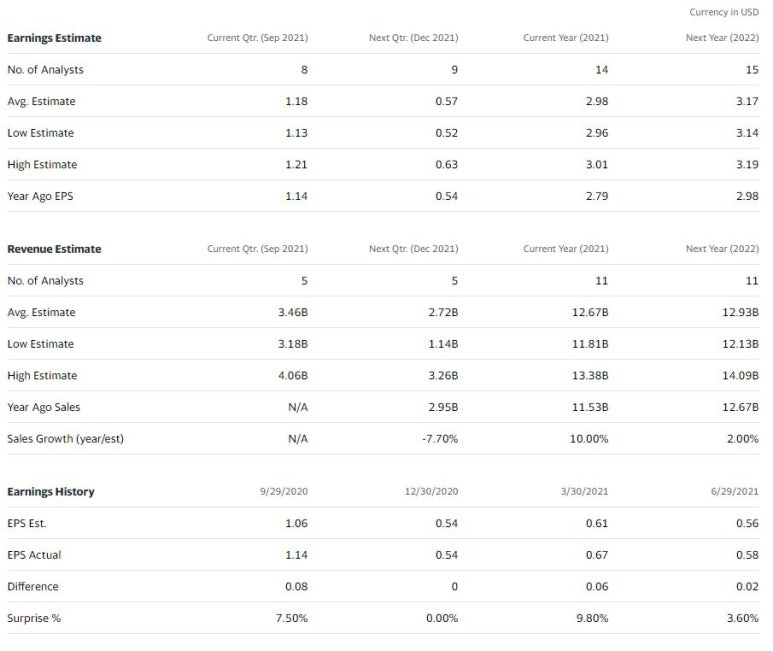Viewport: 773px width, 651px height.
Task: Select the Next Year (2022) earnings column header
Action: (722, 38)
